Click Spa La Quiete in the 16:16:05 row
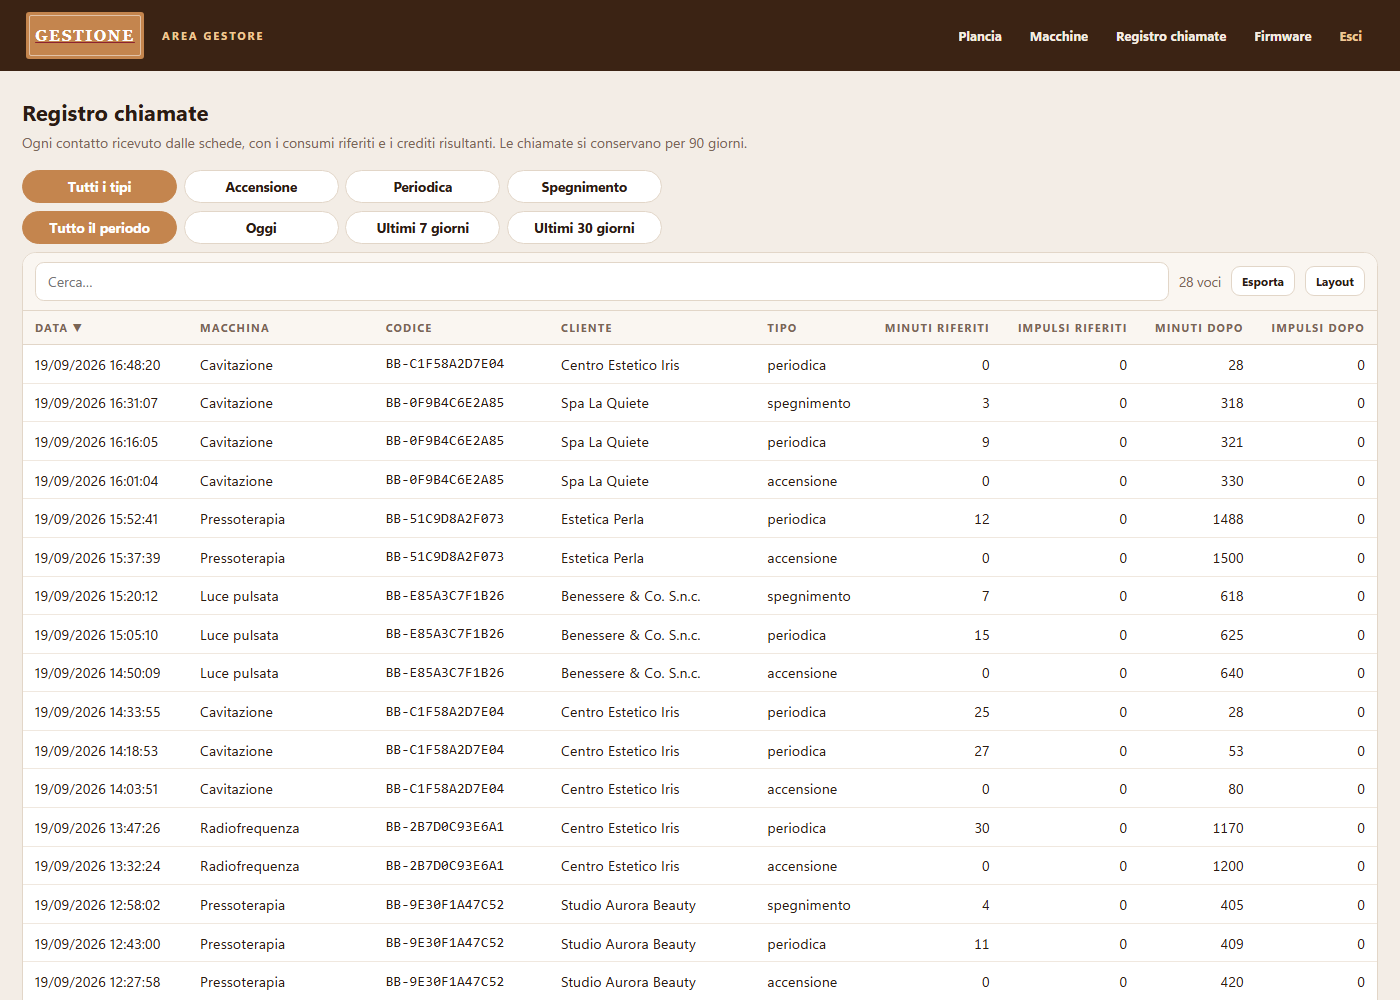The image size is (1400, 1000). [605, 442]
